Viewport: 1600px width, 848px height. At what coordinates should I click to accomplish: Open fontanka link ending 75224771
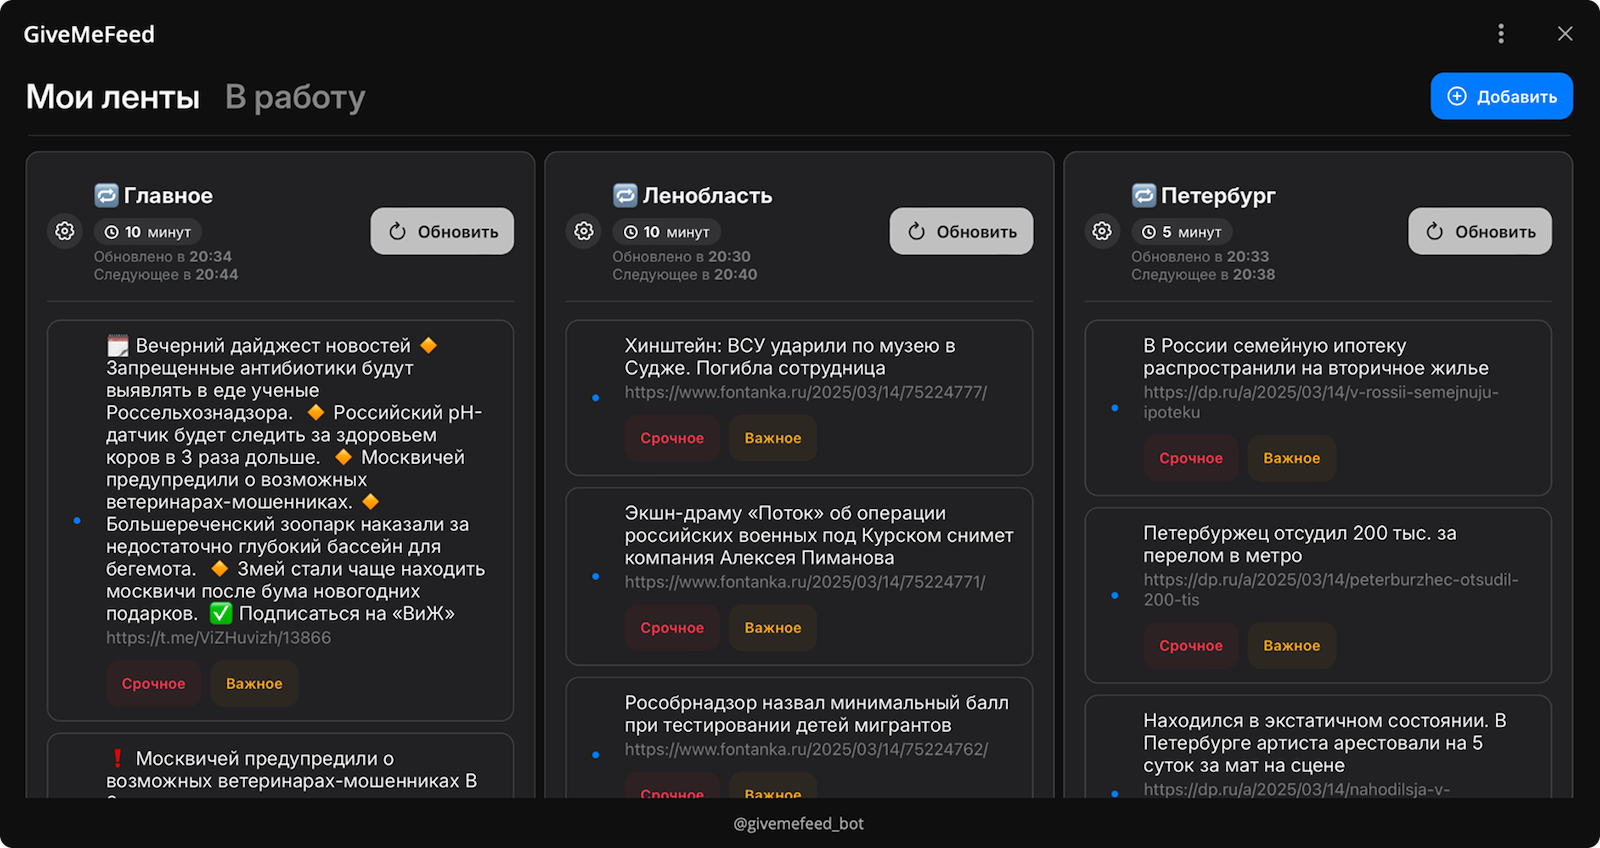click(805, 582)
